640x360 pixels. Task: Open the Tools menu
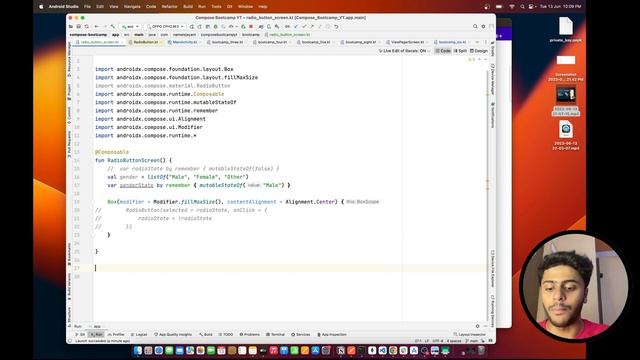tap(216, 7)
